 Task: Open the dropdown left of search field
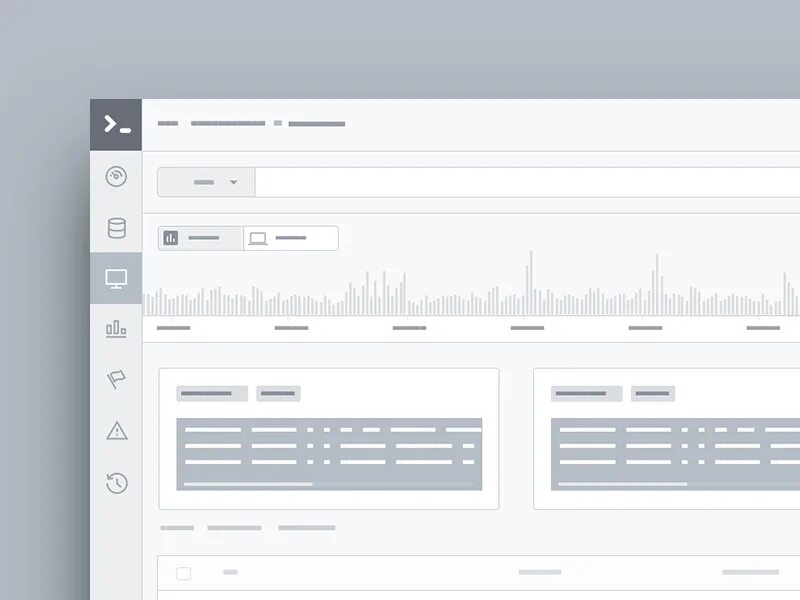click(x=206, y=182)
